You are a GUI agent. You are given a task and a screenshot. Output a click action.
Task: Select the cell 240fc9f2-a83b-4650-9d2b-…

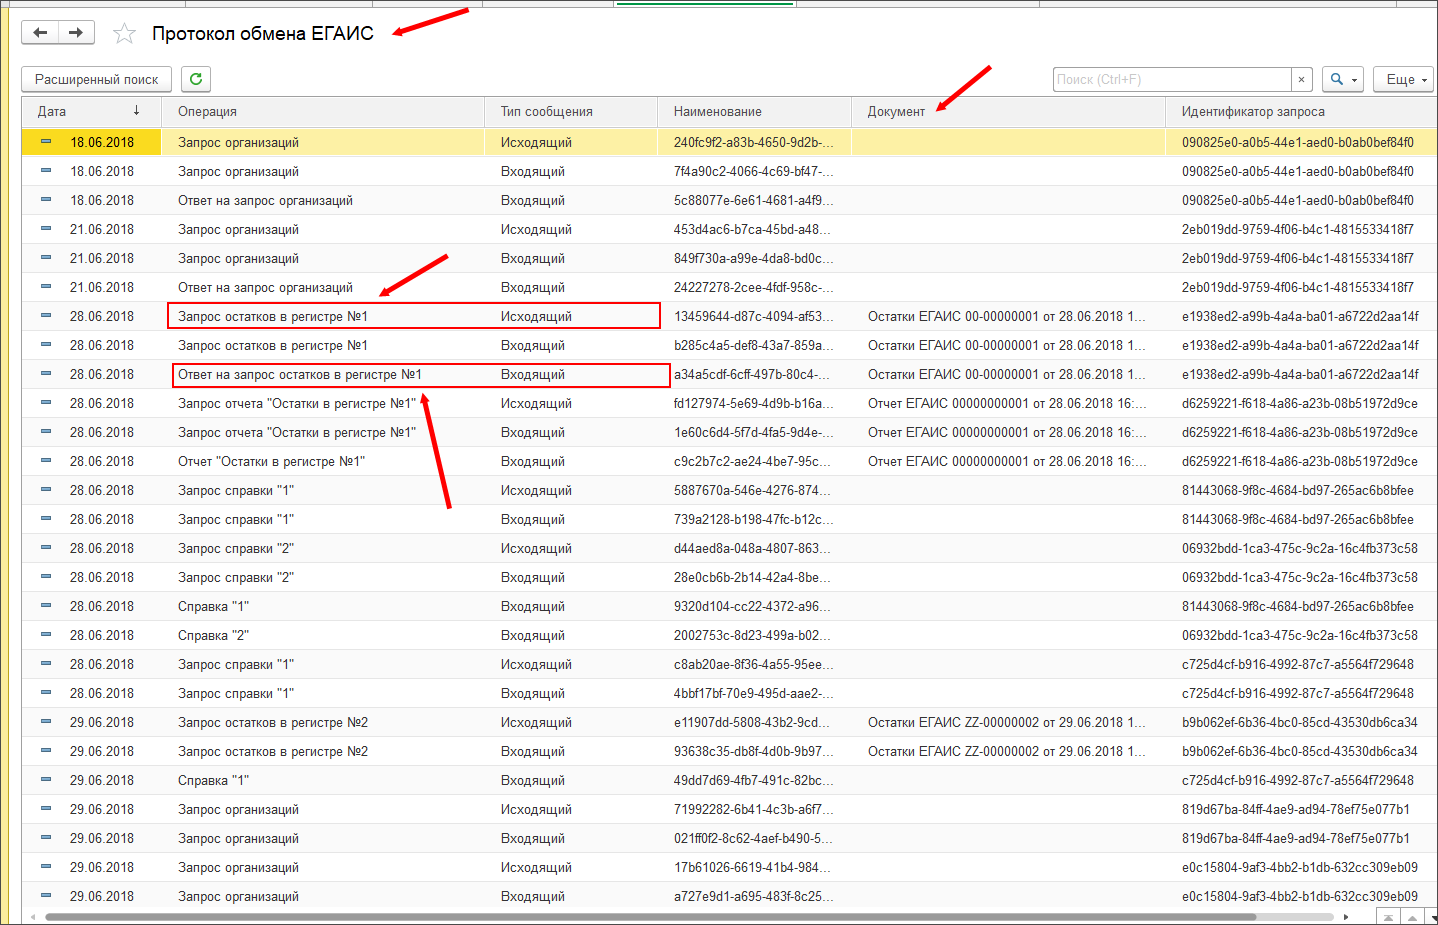point(754,142)
